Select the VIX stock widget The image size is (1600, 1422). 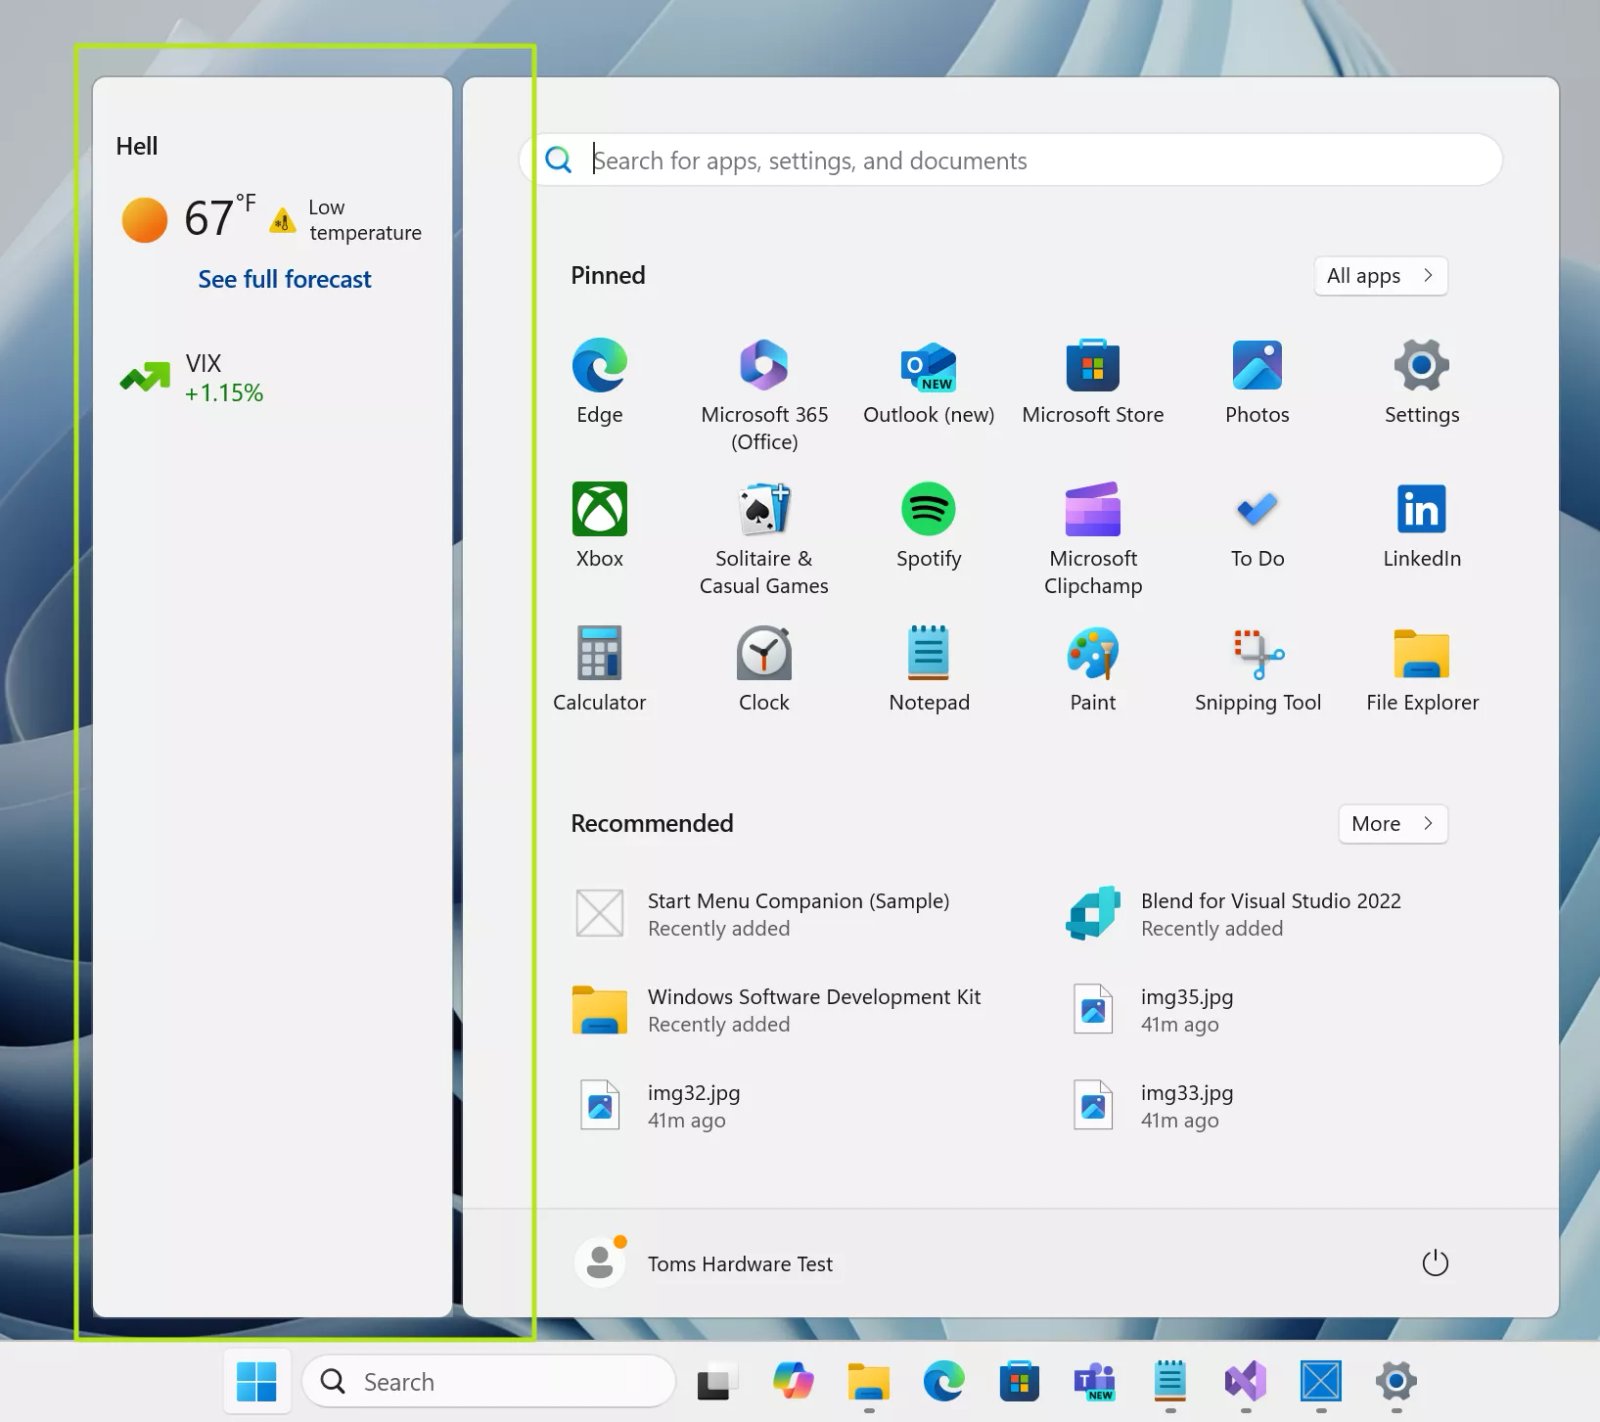point(196,377)
